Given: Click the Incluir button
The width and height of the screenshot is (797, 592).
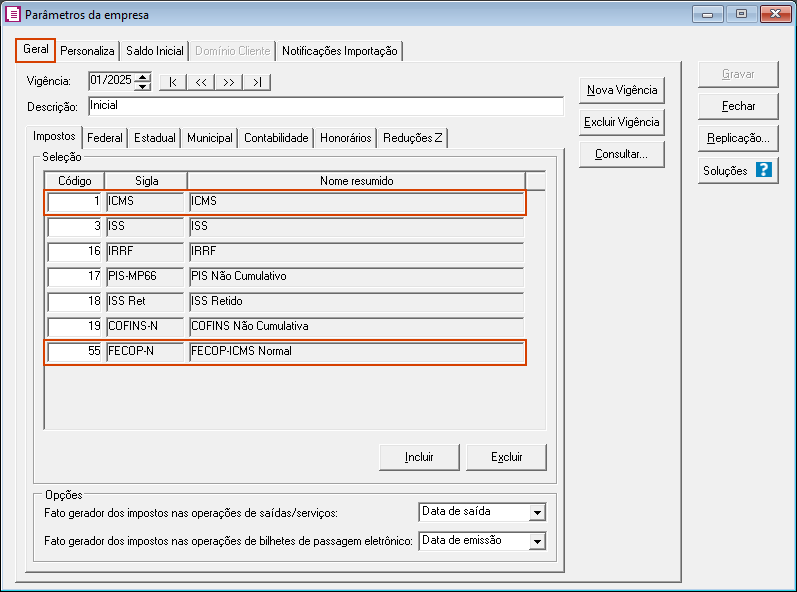Looking at the screenshot, I should (x=419, y=457).
